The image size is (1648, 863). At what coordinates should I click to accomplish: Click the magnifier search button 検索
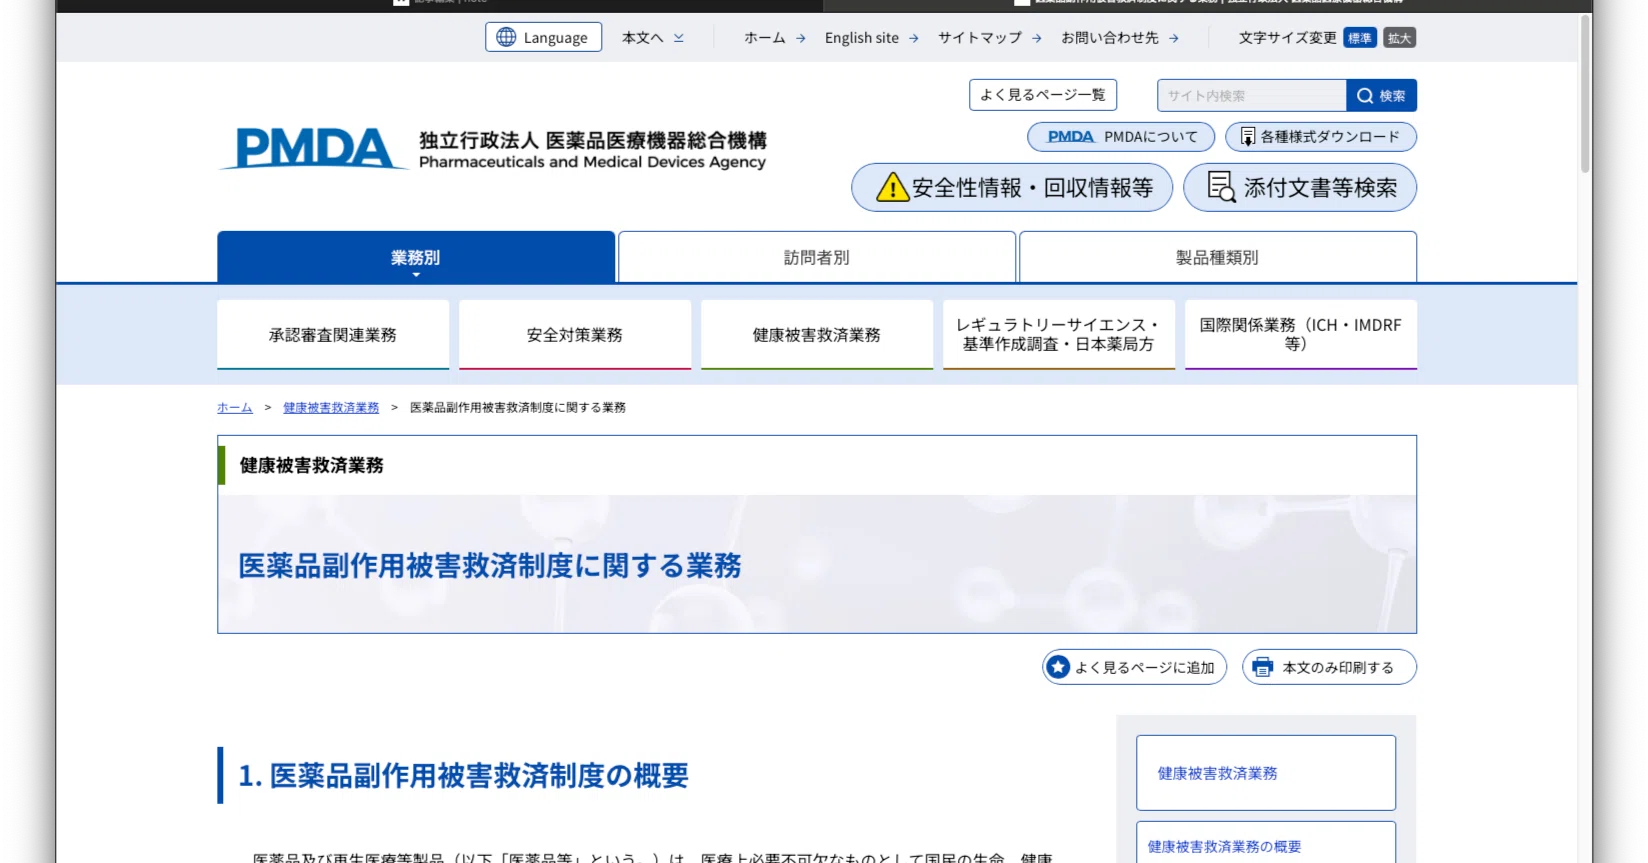pyautogui.click(x=1381, y=96)
